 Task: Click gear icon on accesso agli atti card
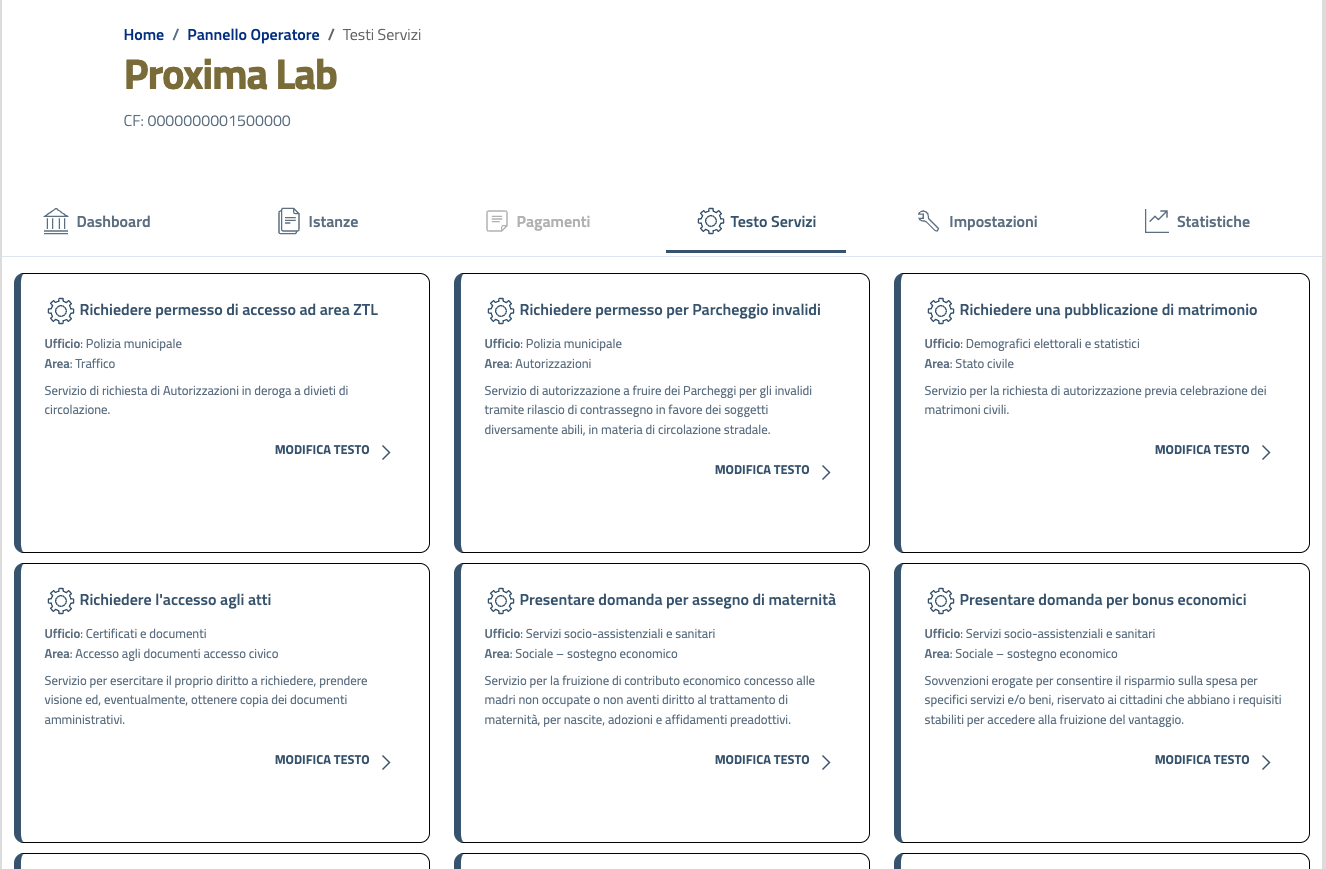pyautogui.click(x=61, y=600)
